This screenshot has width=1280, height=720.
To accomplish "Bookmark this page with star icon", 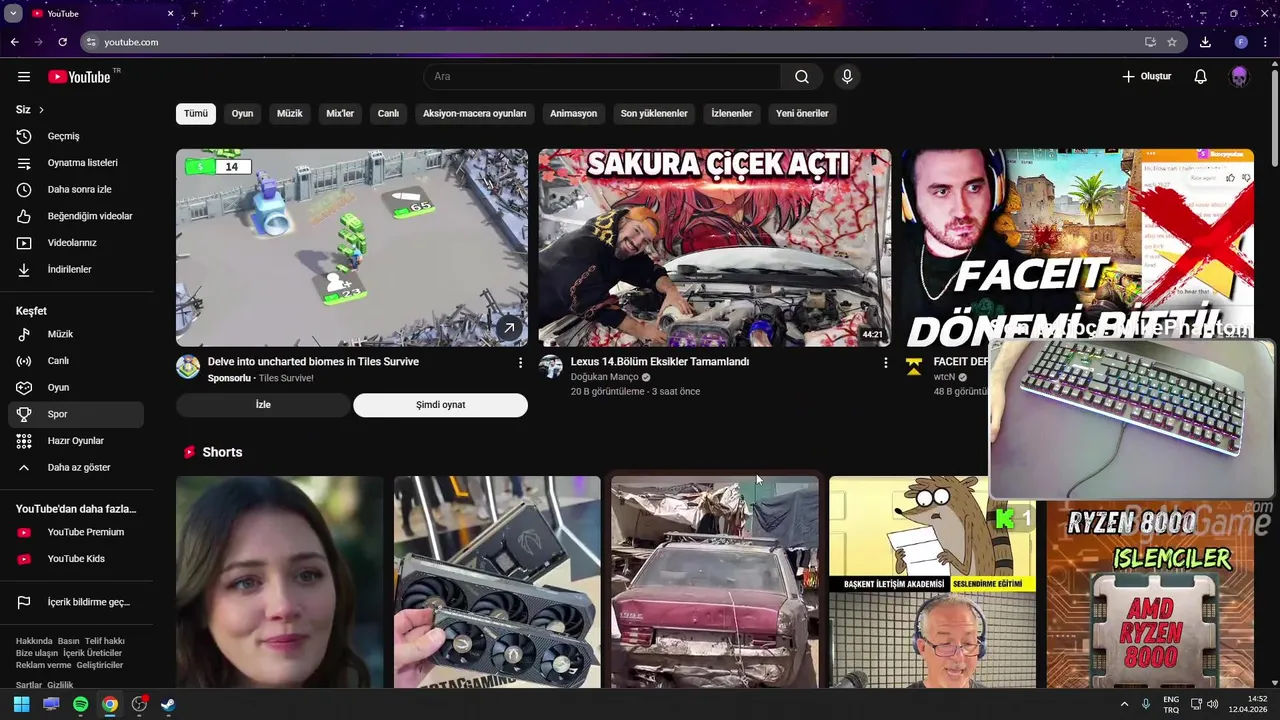I will click(x=1172, y=42).
